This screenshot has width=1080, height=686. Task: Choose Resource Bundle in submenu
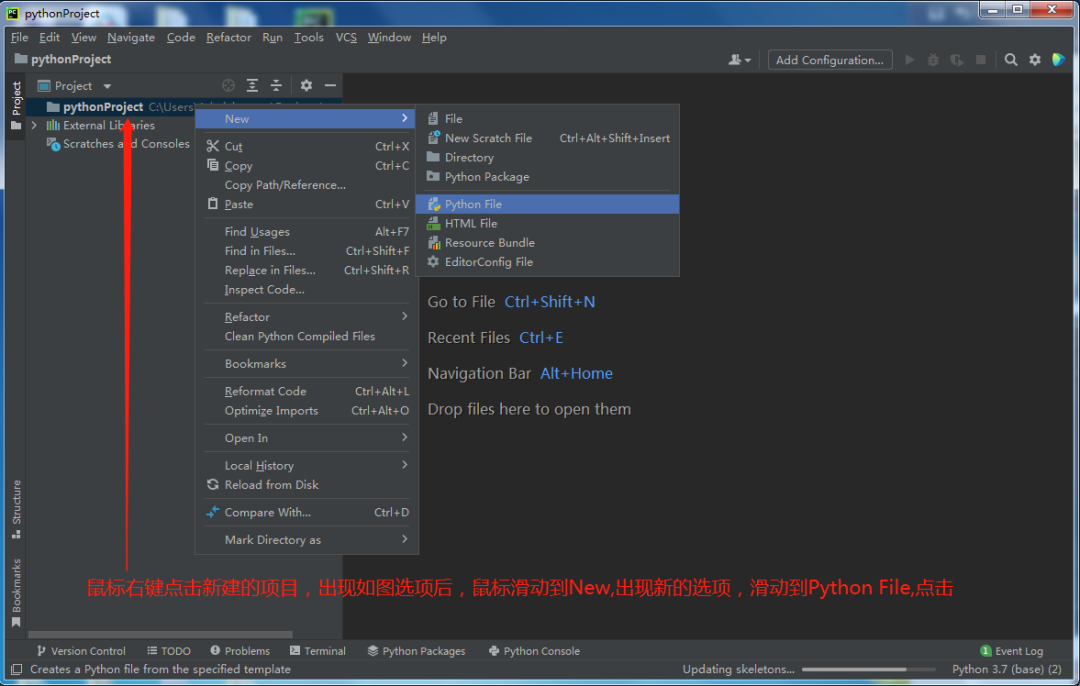click(x=548, y=242)
